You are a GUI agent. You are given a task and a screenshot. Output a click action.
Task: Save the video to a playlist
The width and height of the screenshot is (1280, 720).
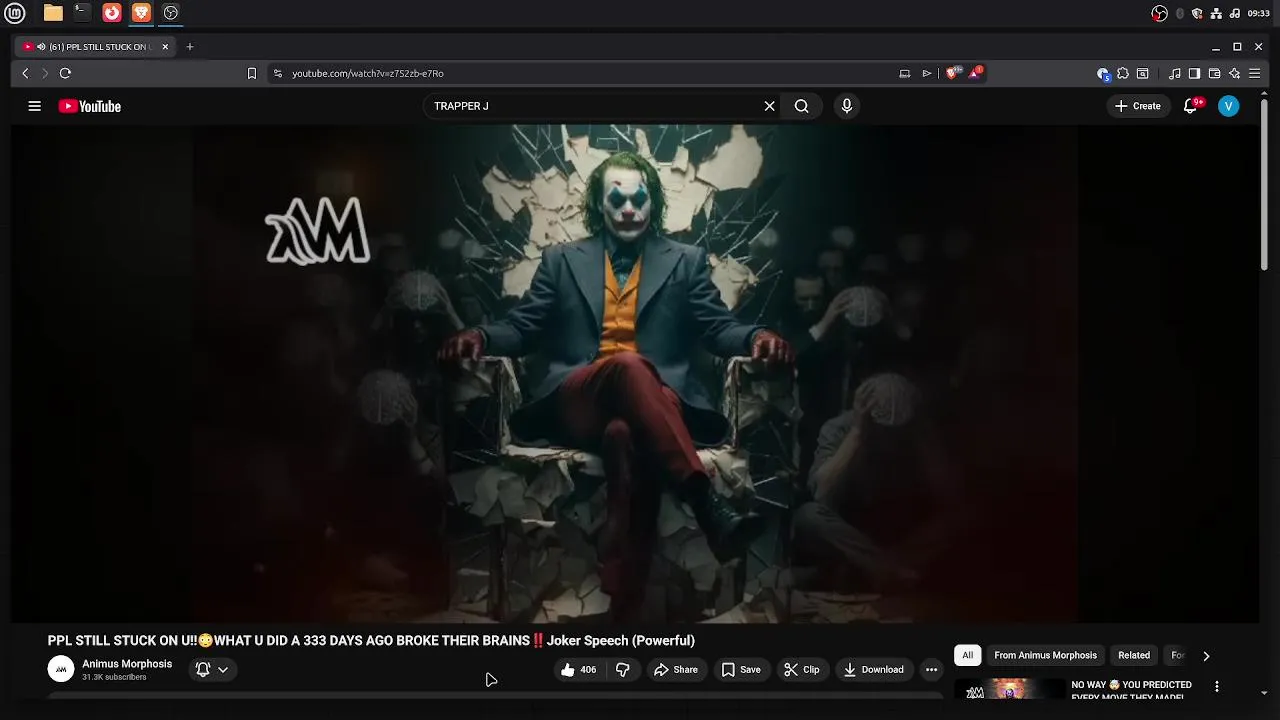[x=741, y=670]
